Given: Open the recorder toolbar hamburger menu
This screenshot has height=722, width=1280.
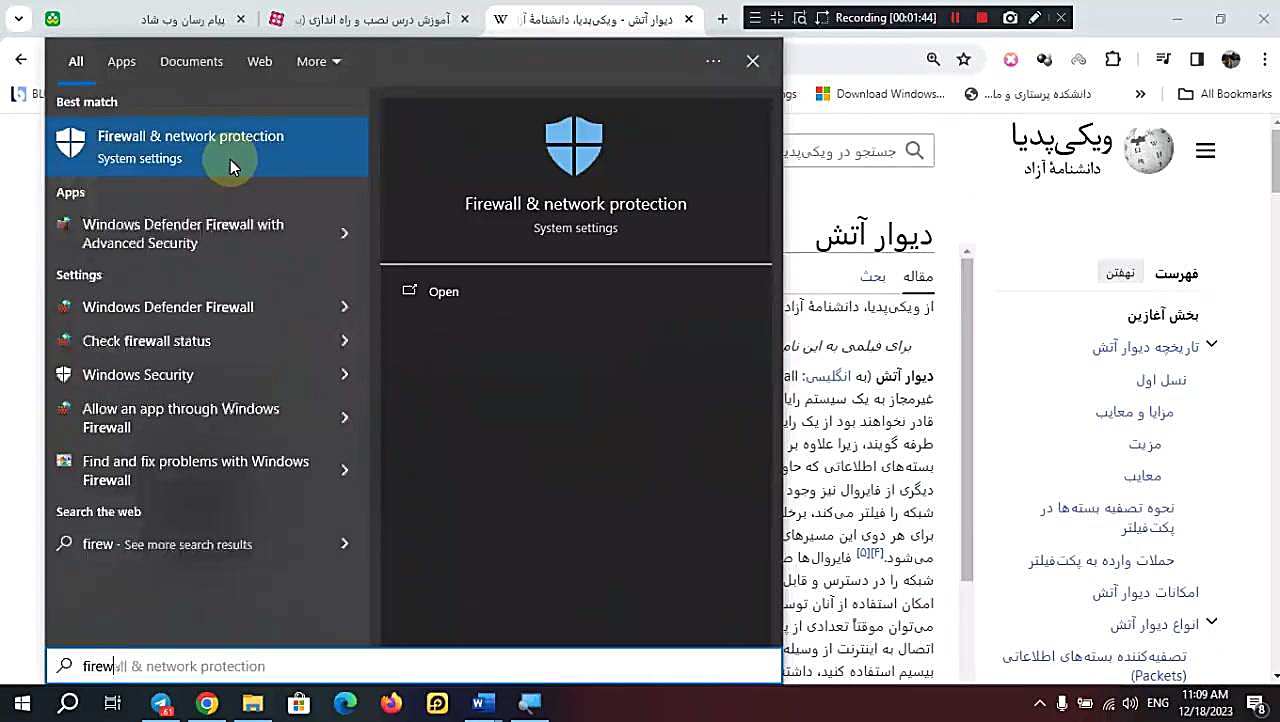Looking at the screenshot, I should point(755,18).
